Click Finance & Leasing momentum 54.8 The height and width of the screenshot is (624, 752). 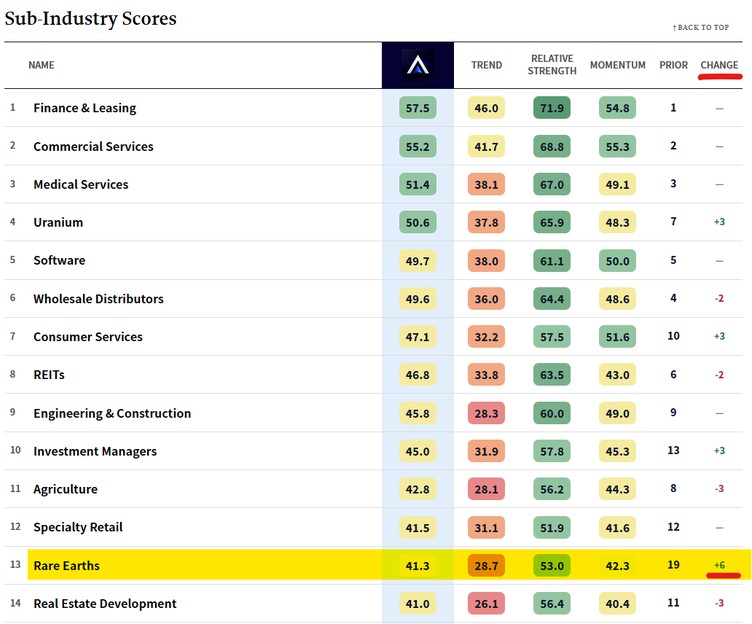[617, 108]
